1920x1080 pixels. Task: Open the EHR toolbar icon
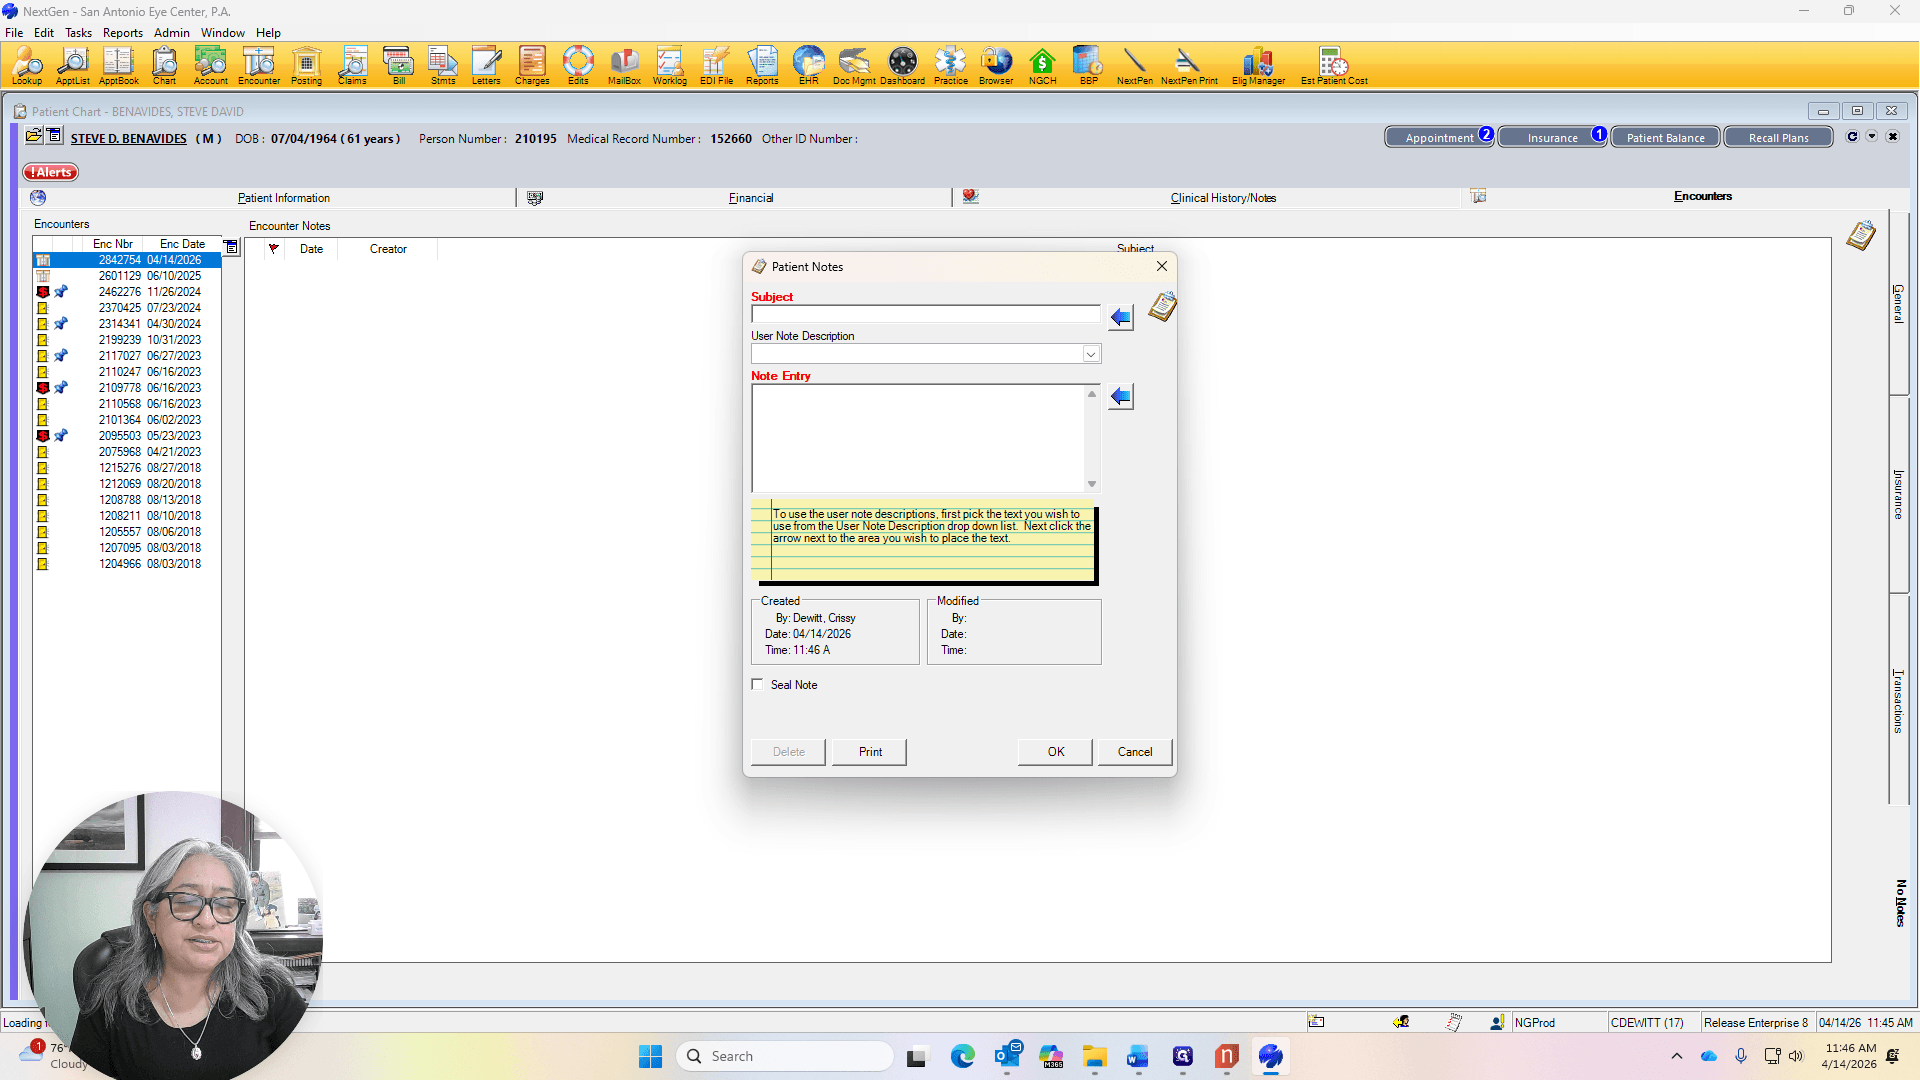pyautogui.click(x=808, y=66)
